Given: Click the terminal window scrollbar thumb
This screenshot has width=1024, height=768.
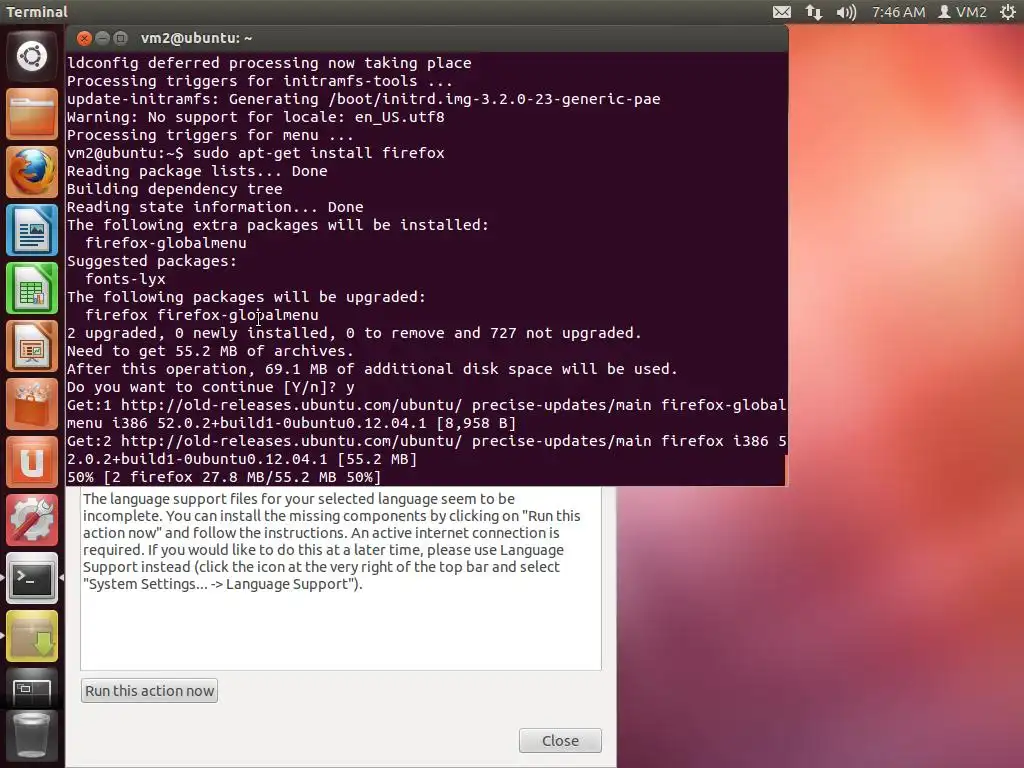Looking at the screenshot, I should 786,469.
